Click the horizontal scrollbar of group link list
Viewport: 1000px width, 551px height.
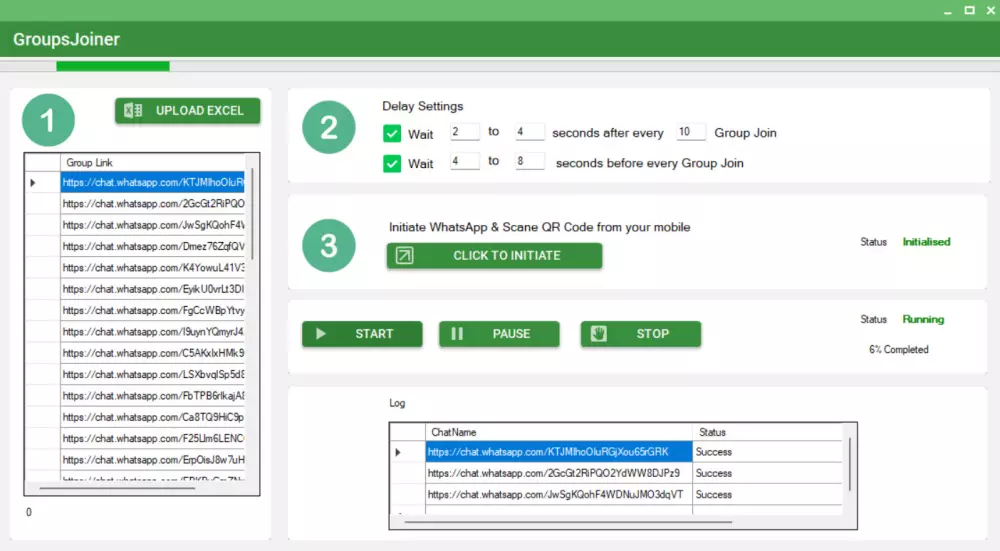[x=117, y=489]
